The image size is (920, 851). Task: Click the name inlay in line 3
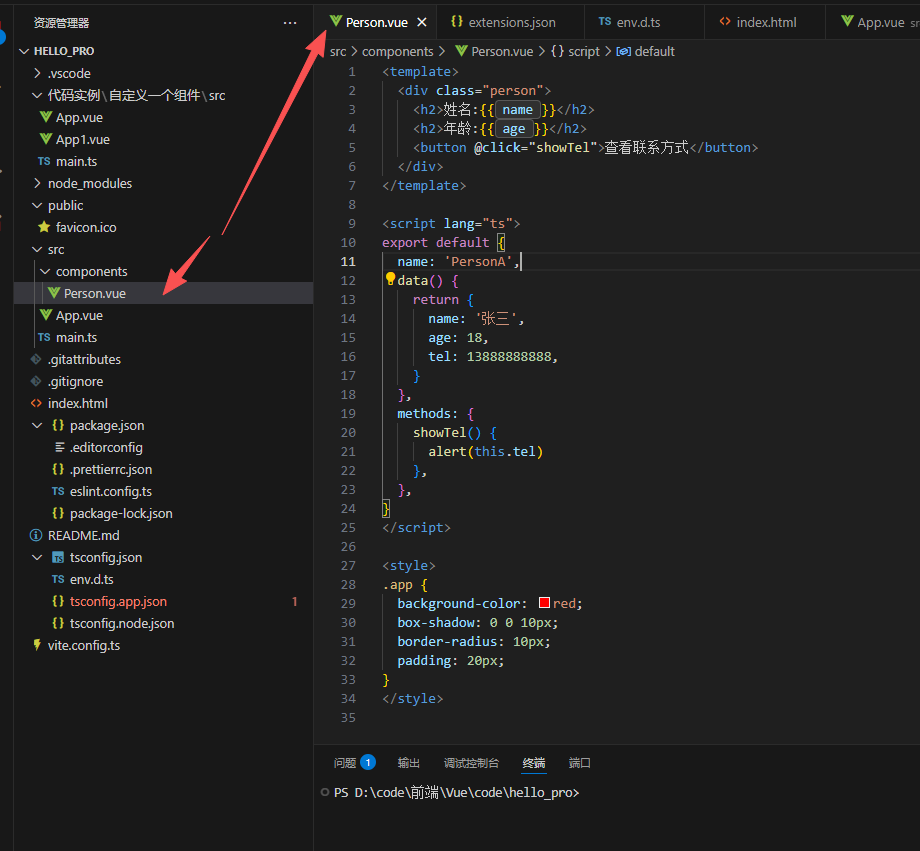[x=518, y=110]
